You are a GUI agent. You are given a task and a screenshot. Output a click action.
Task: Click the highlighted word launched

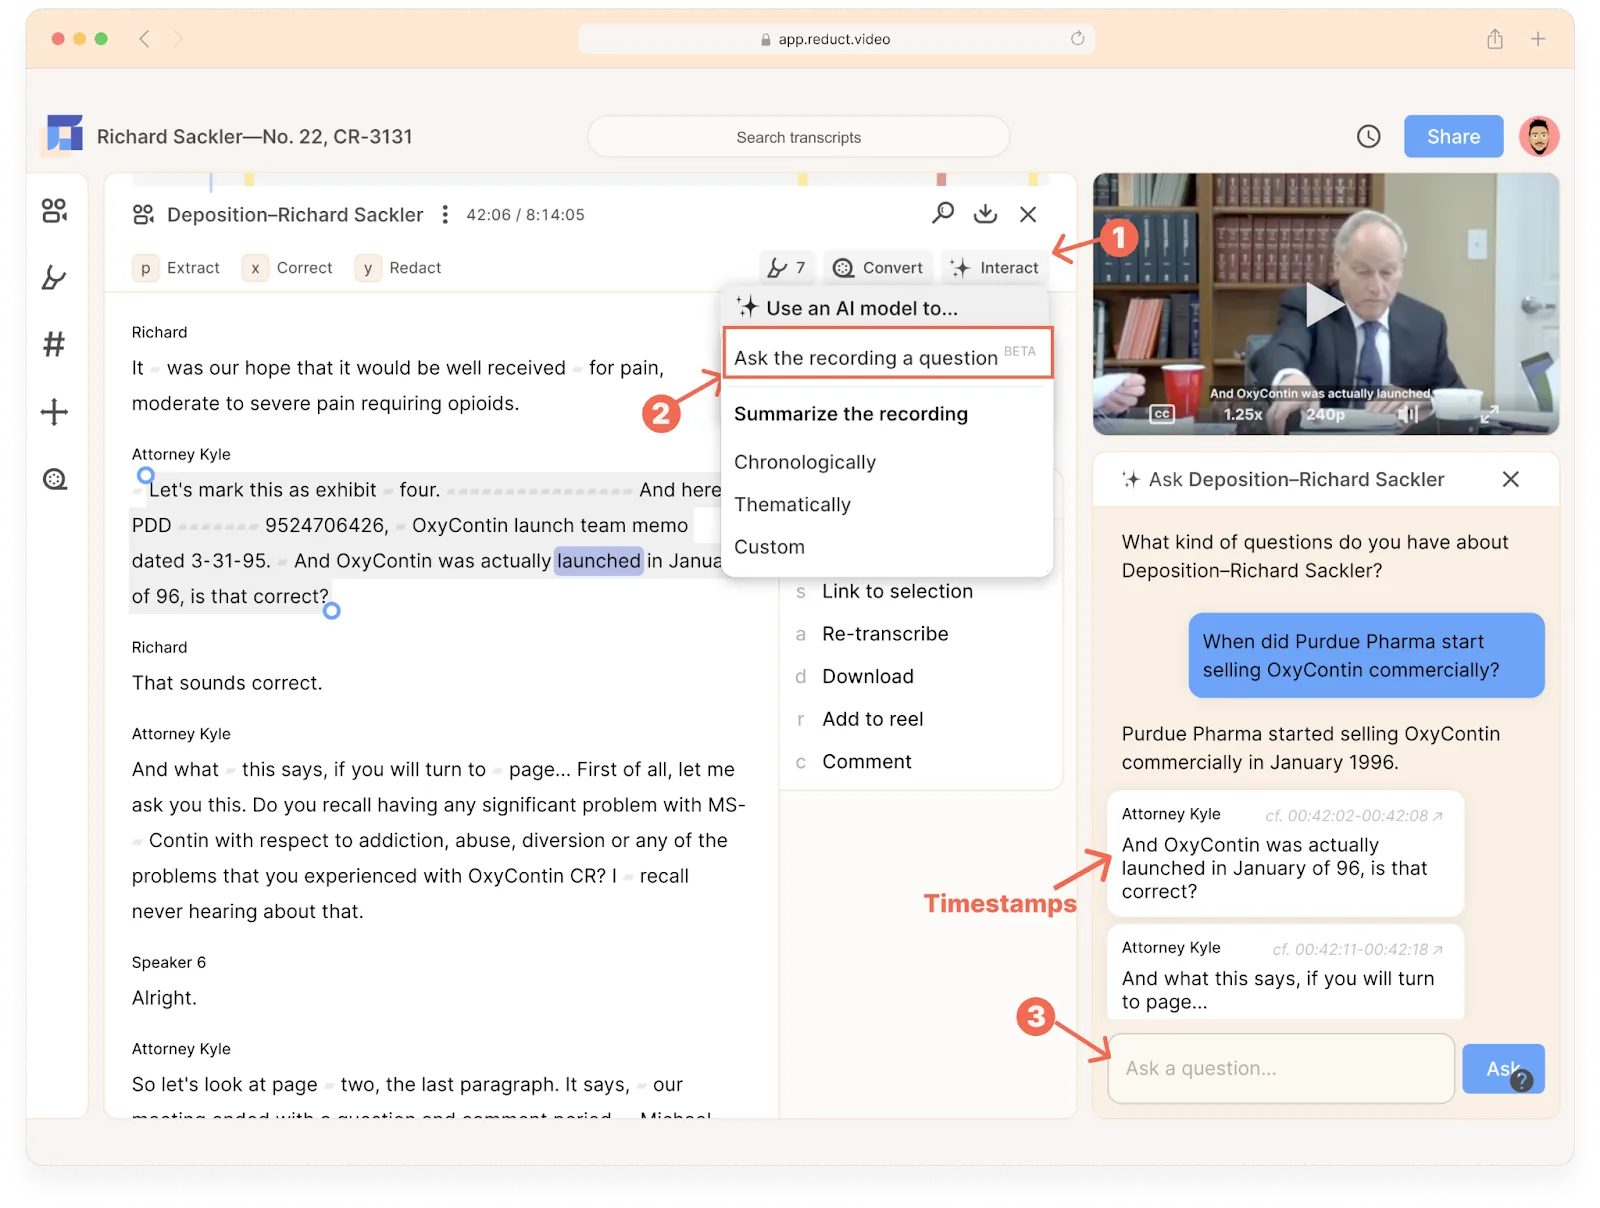(598, 561)
